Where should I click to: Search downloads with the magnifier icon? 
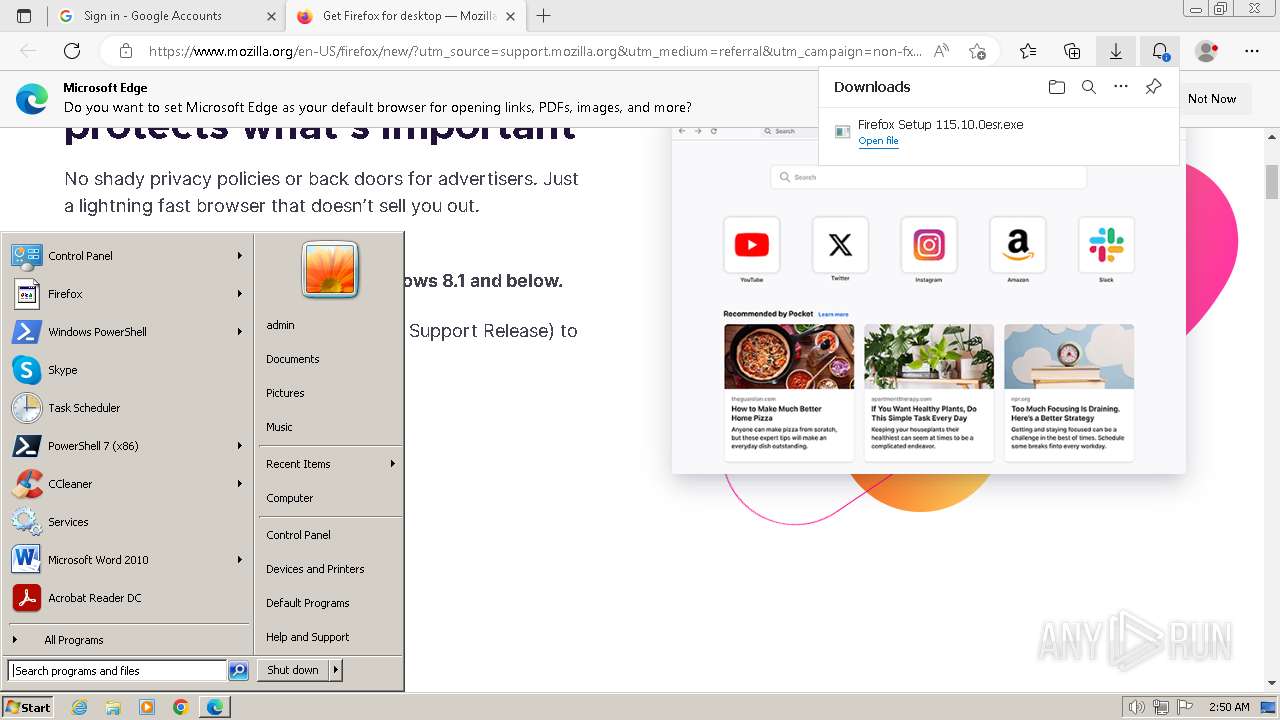tap(1089, 87)
